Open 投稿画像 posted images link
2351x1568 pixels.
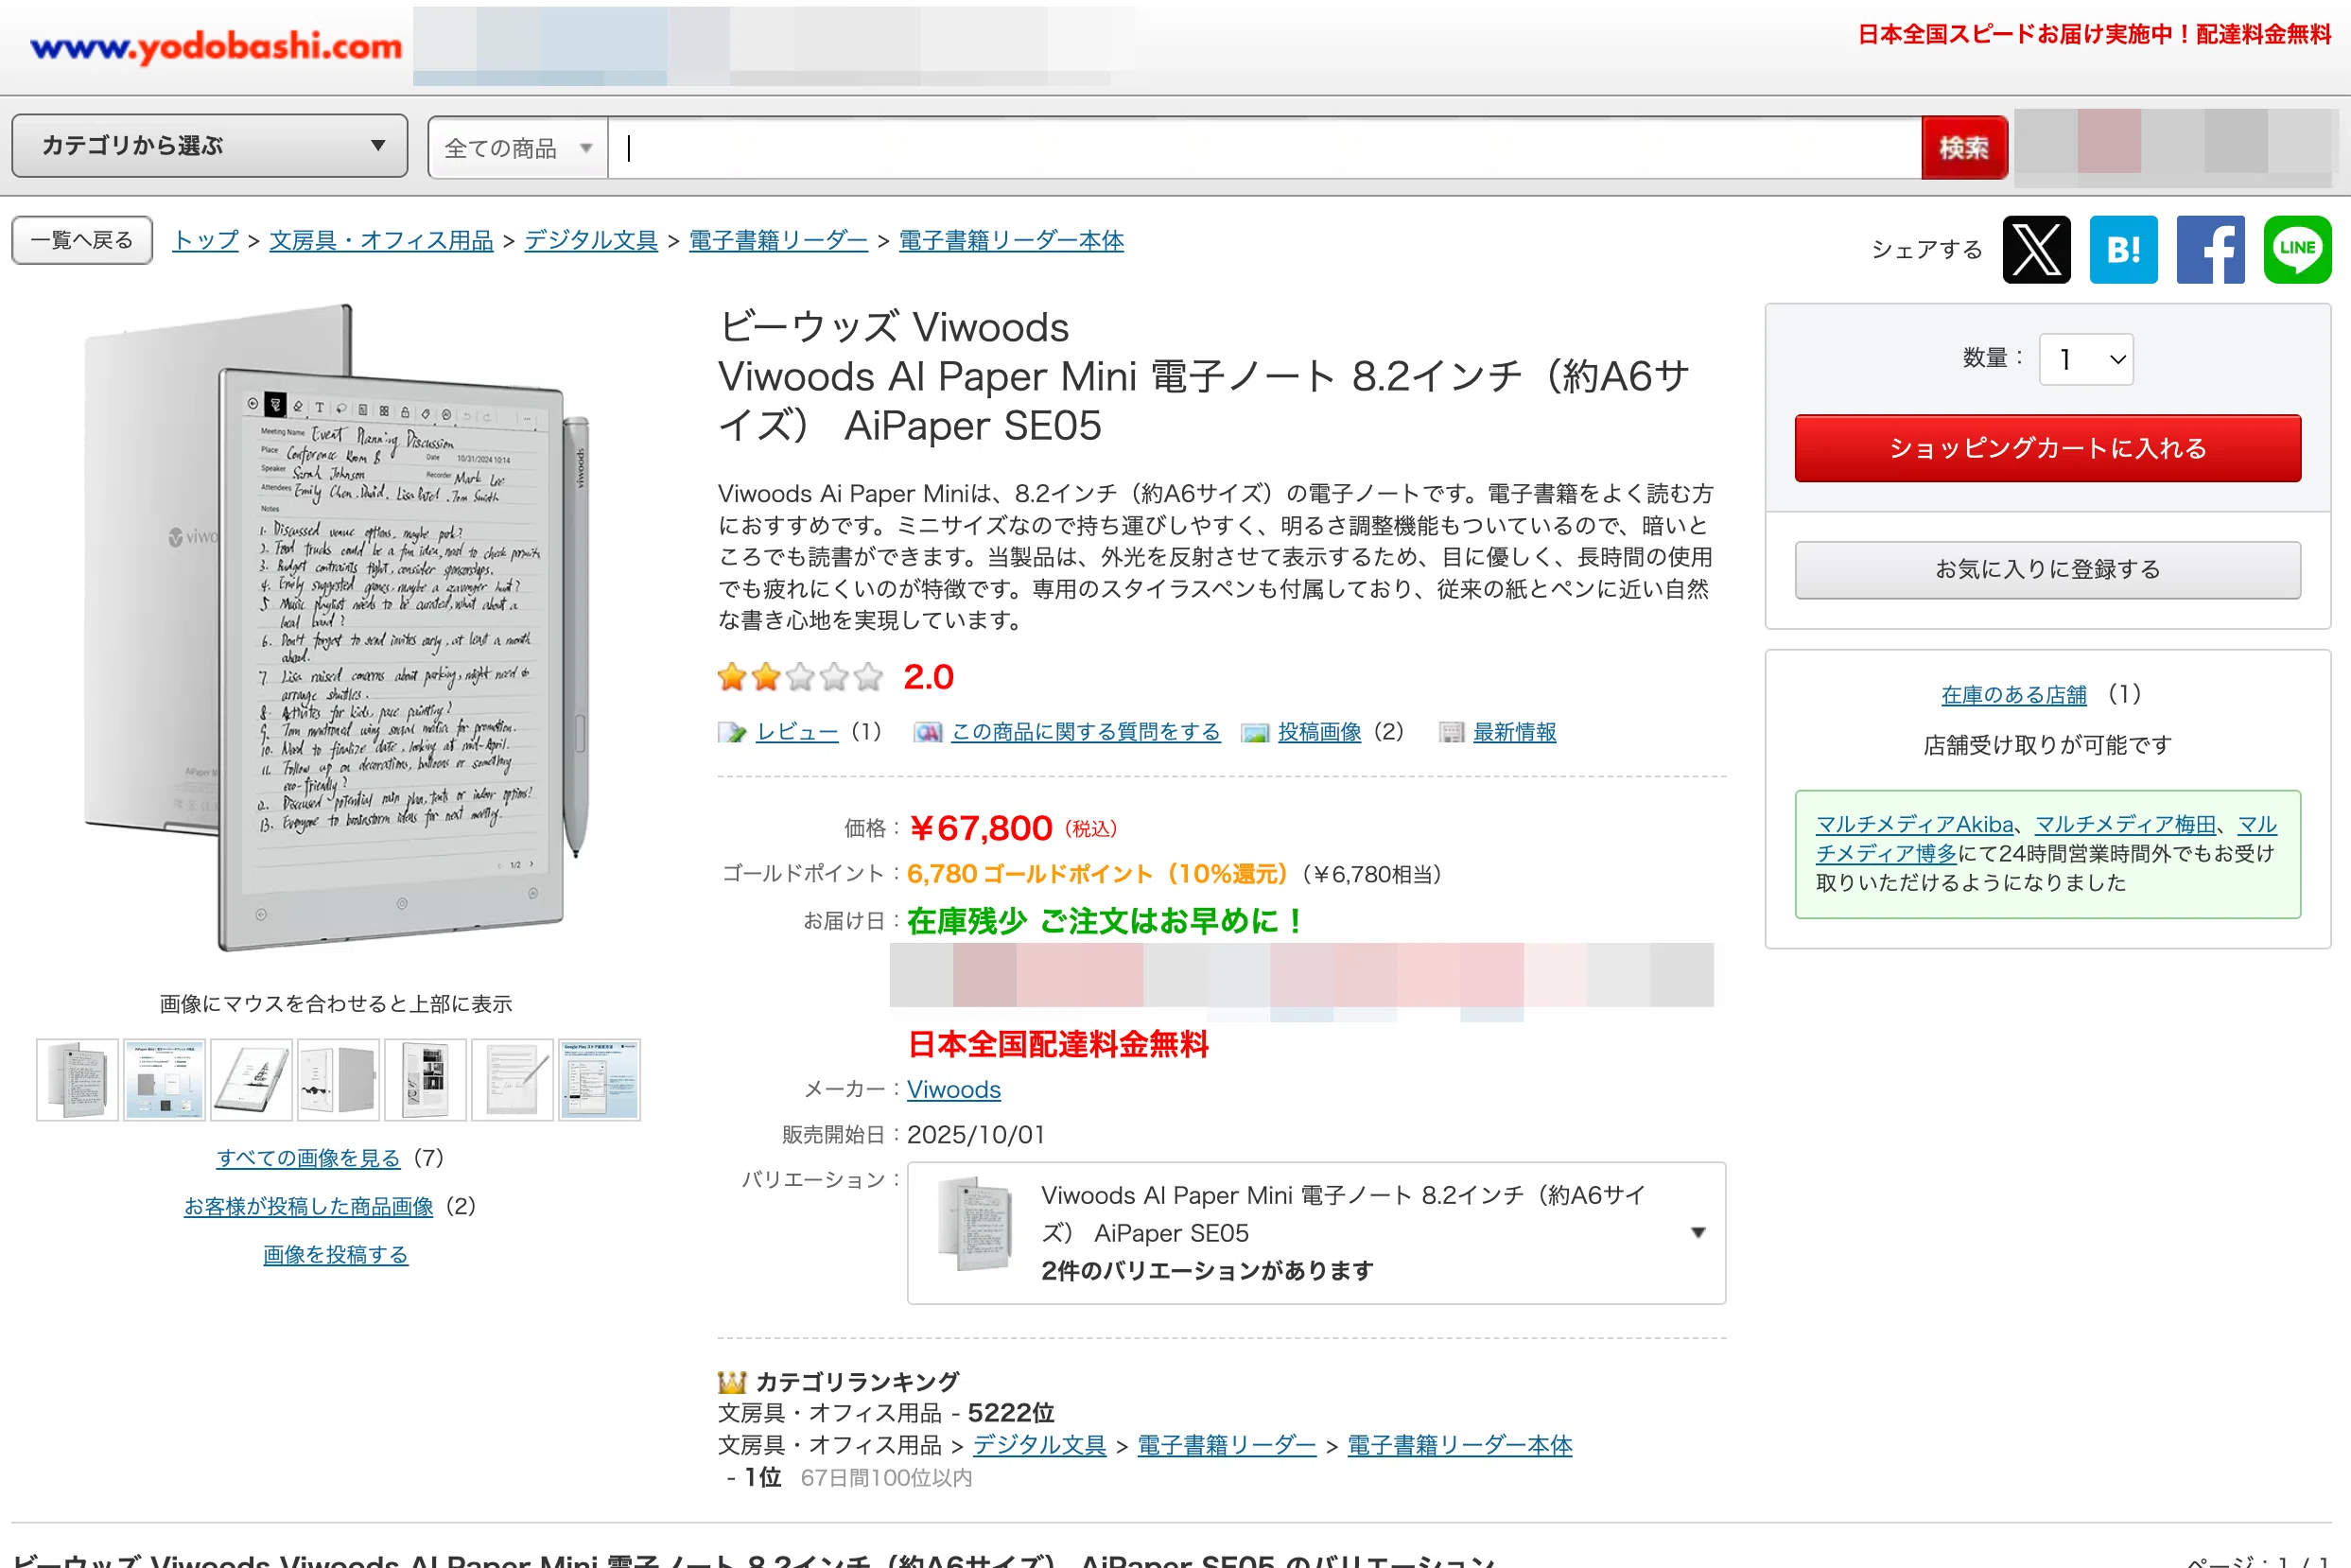[1319, 732]
